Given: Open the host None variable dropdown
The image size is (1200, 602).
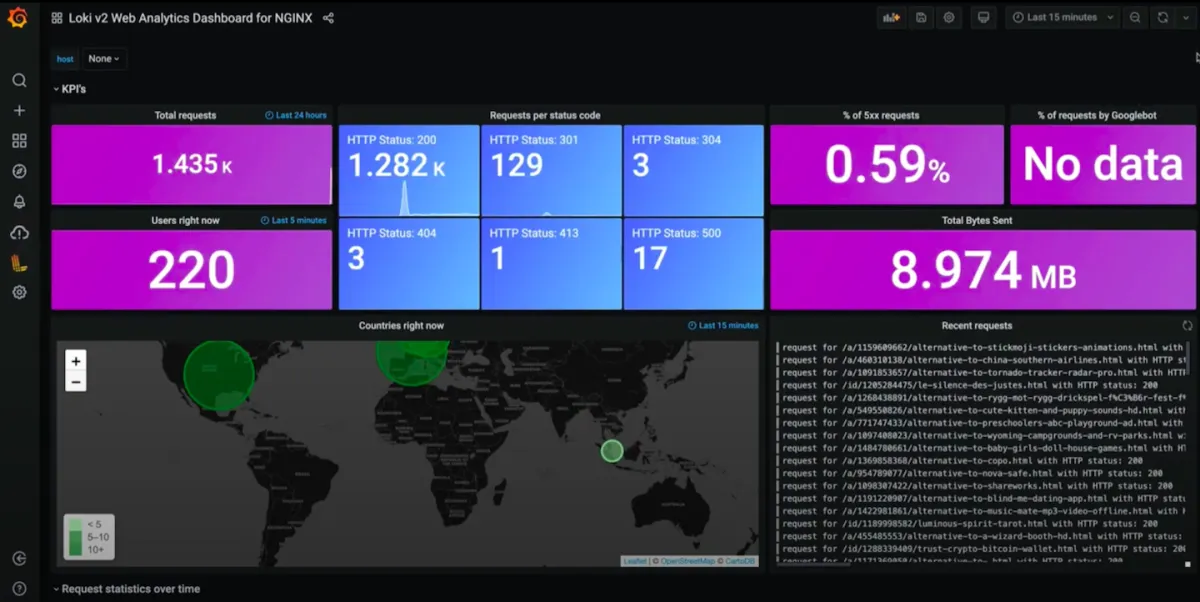Looking at the screenshot, I should [104, 59].
